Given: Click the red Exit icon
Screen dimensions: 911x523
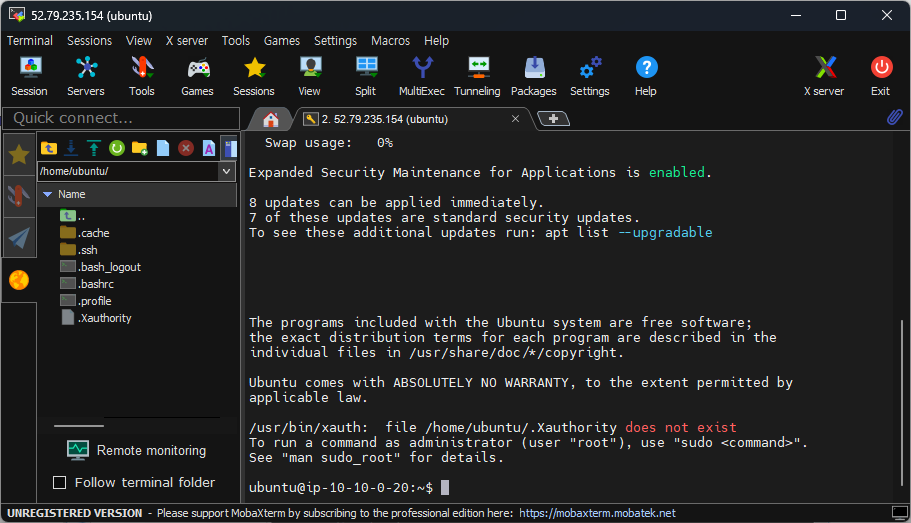Looking at the screenshot, I should coord(881,76).
